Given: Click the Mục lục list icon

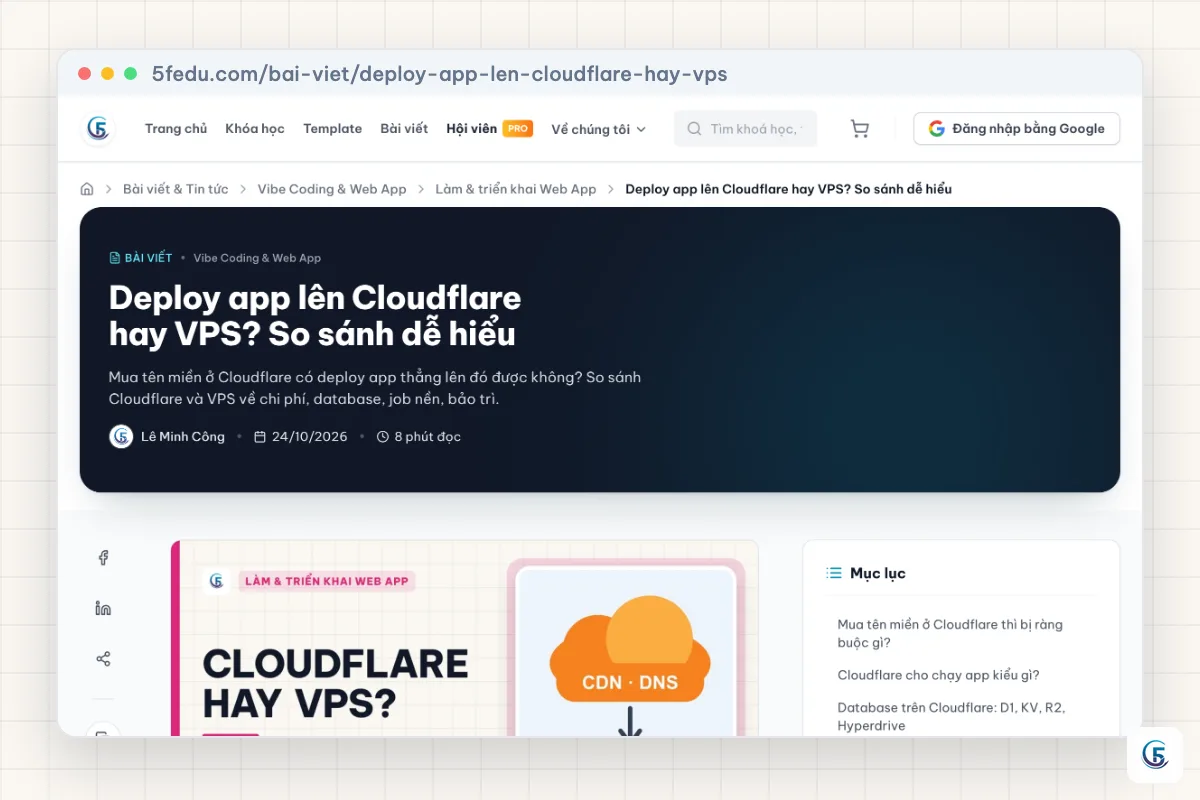Looking at the screenshot, I should pos(833,573).
